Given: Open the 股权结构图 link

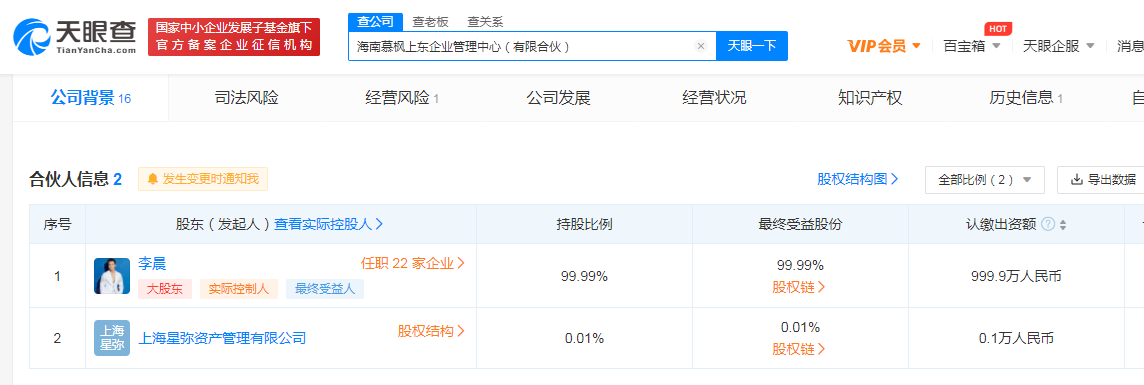Looking at the screenshot, I should pos(858,179).
